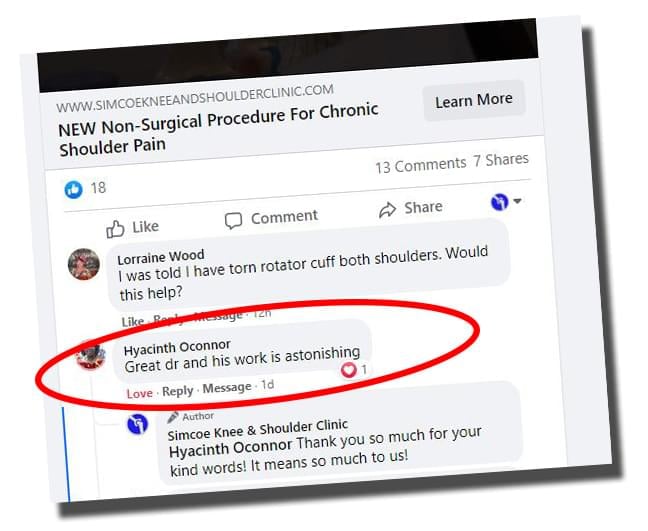Click Love under Hyacinth's comment
Image resolution: width=648 pixels, height=531 pixels.
140,393
